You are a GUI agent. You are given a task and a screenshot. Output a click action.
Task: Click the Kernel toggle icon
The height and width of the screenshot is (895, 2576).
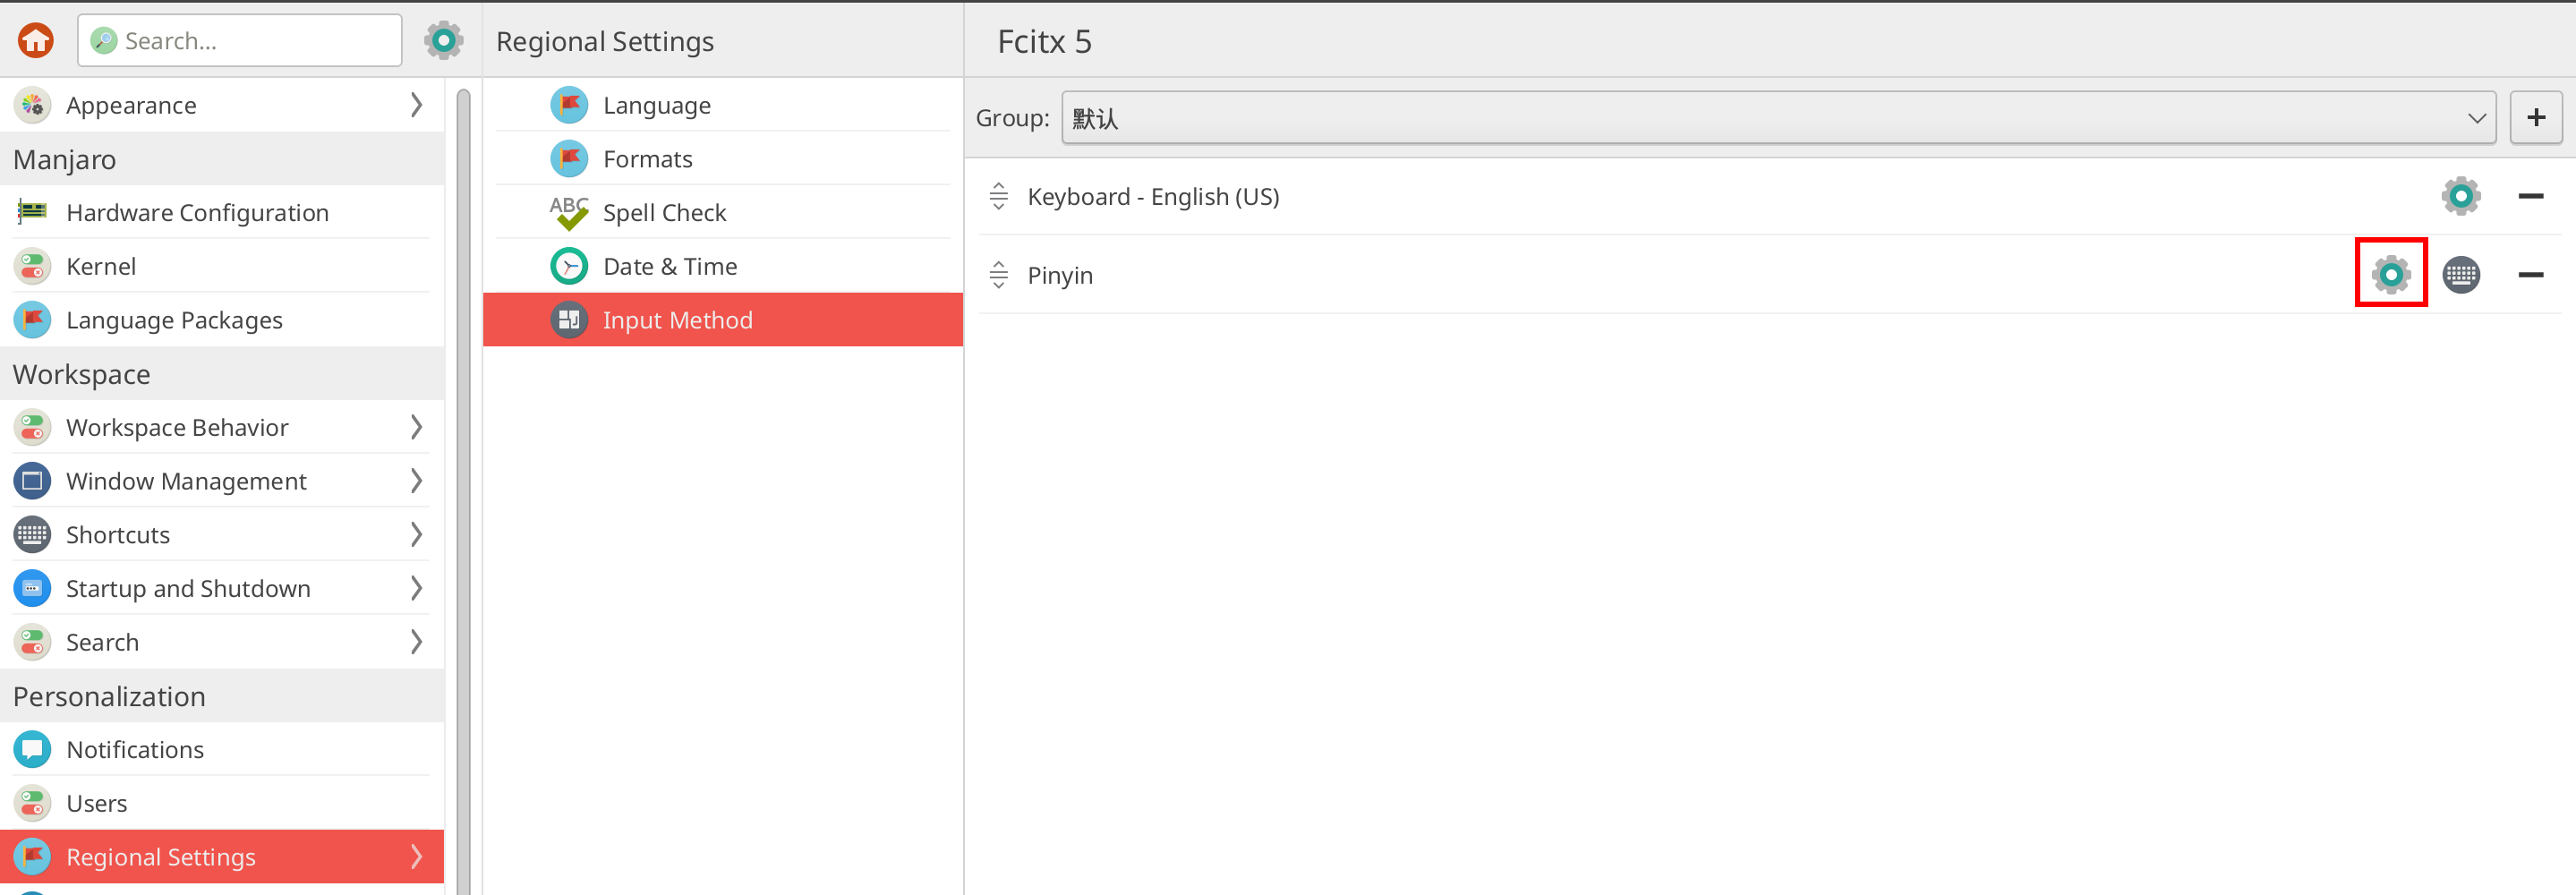pos(32,266)
